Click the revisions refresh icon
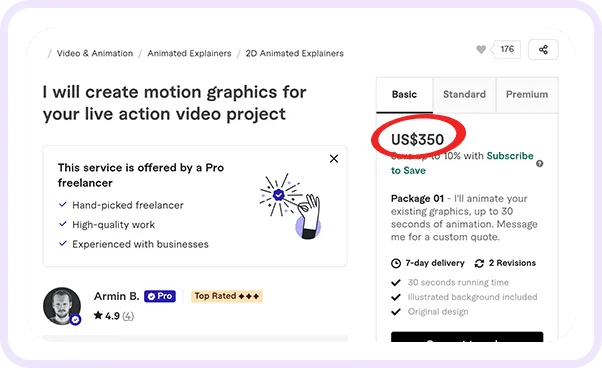602x368 pixels. click(x=479, y=263)
